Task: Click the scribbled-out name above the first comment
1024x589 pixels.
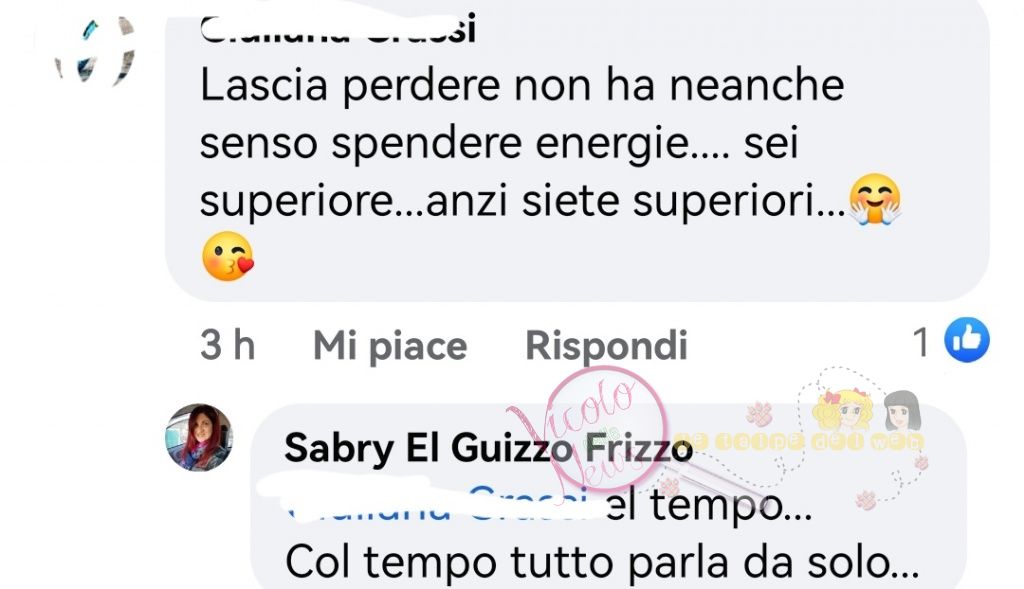Action: tap(338, 30)
